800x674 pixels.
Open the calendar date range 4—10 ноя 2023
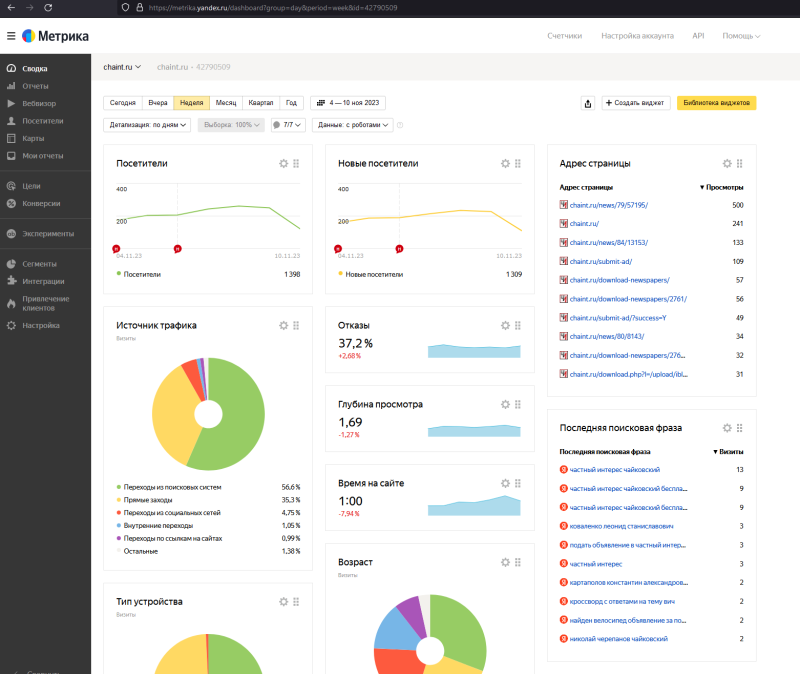pos(348,102)
